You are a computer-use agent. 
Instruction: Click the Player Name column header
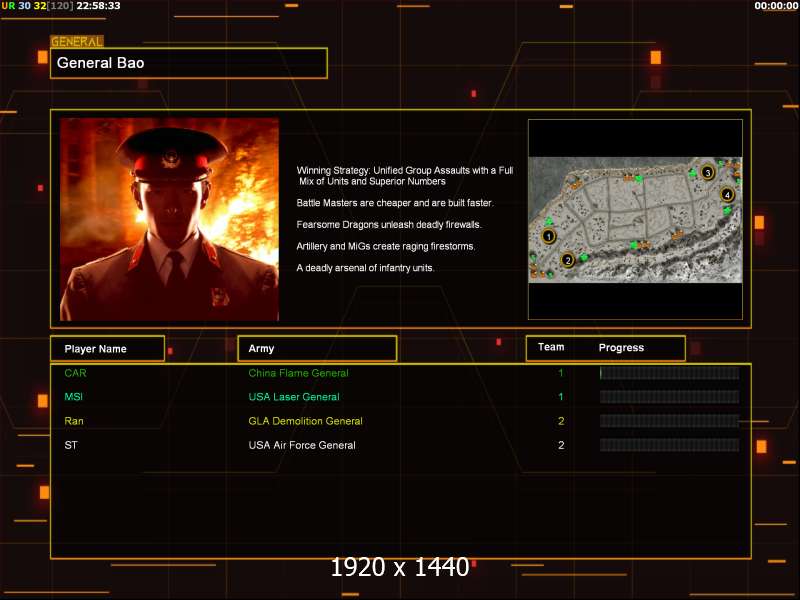click(x=108, y=349)
